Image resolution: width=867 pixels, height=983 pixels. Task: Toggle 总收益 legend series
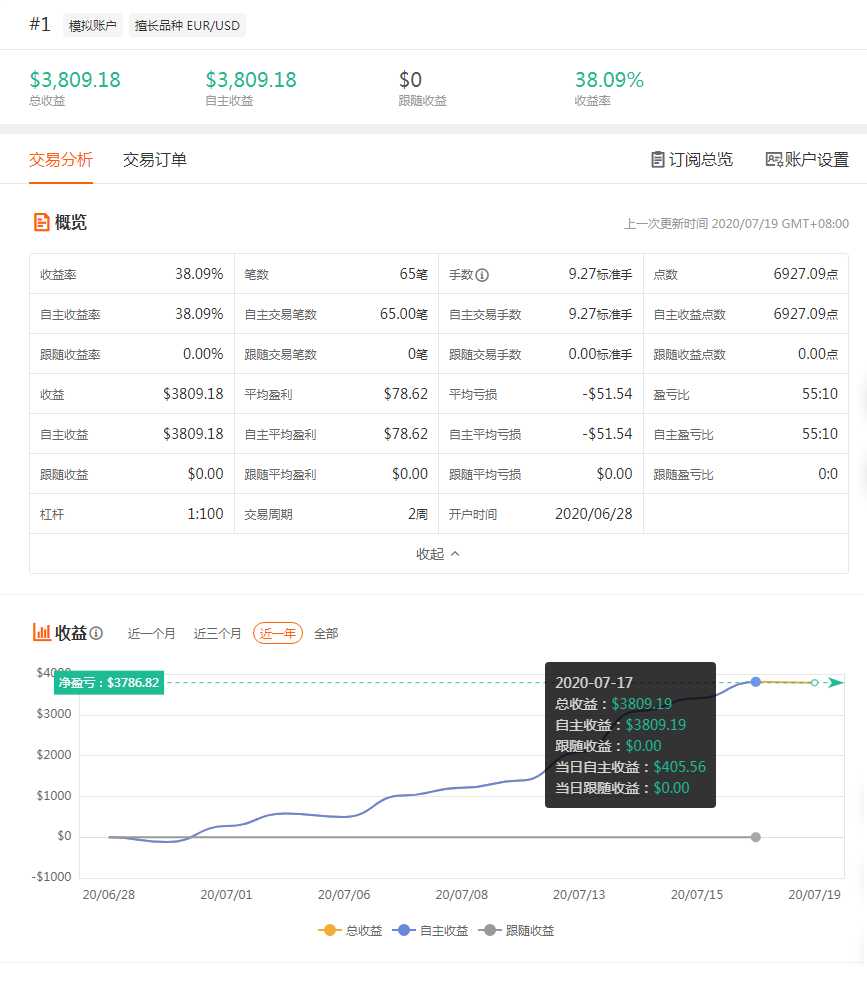(350, 931)
